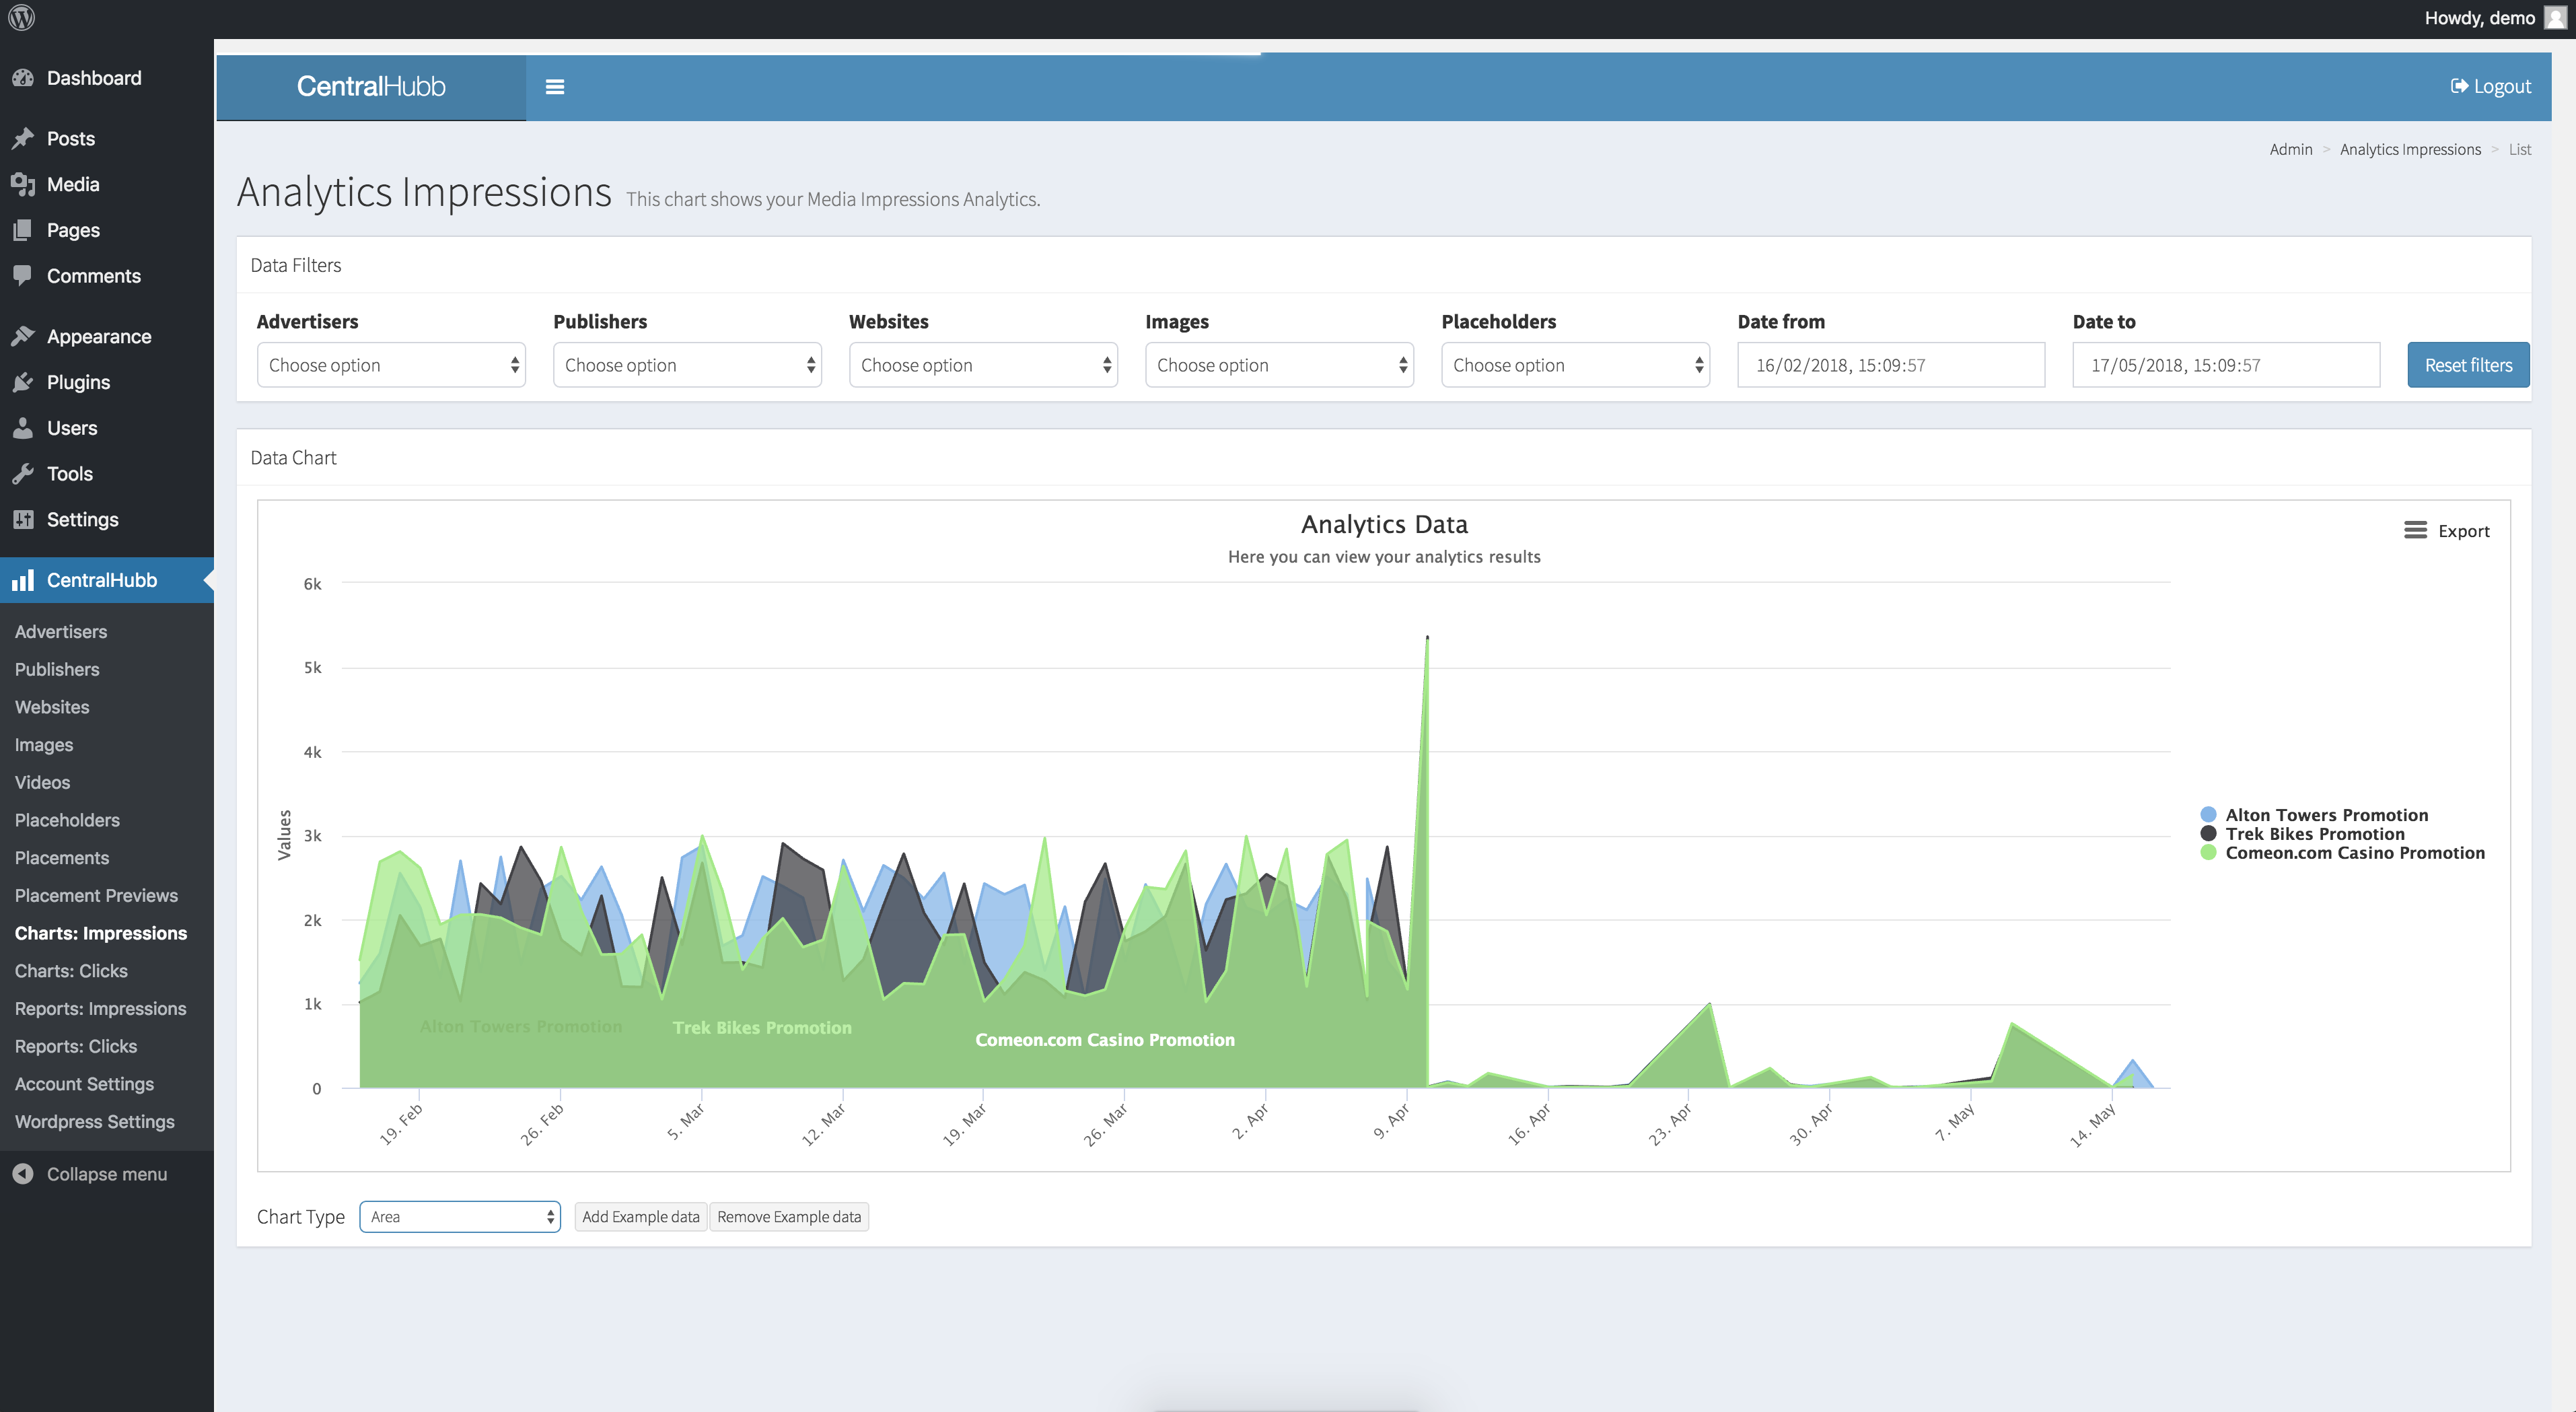Viewport: 2576px width, 1412px height.
Task: Open the Settings menu item
Action: pyautogui.click(x=107, y=519)
